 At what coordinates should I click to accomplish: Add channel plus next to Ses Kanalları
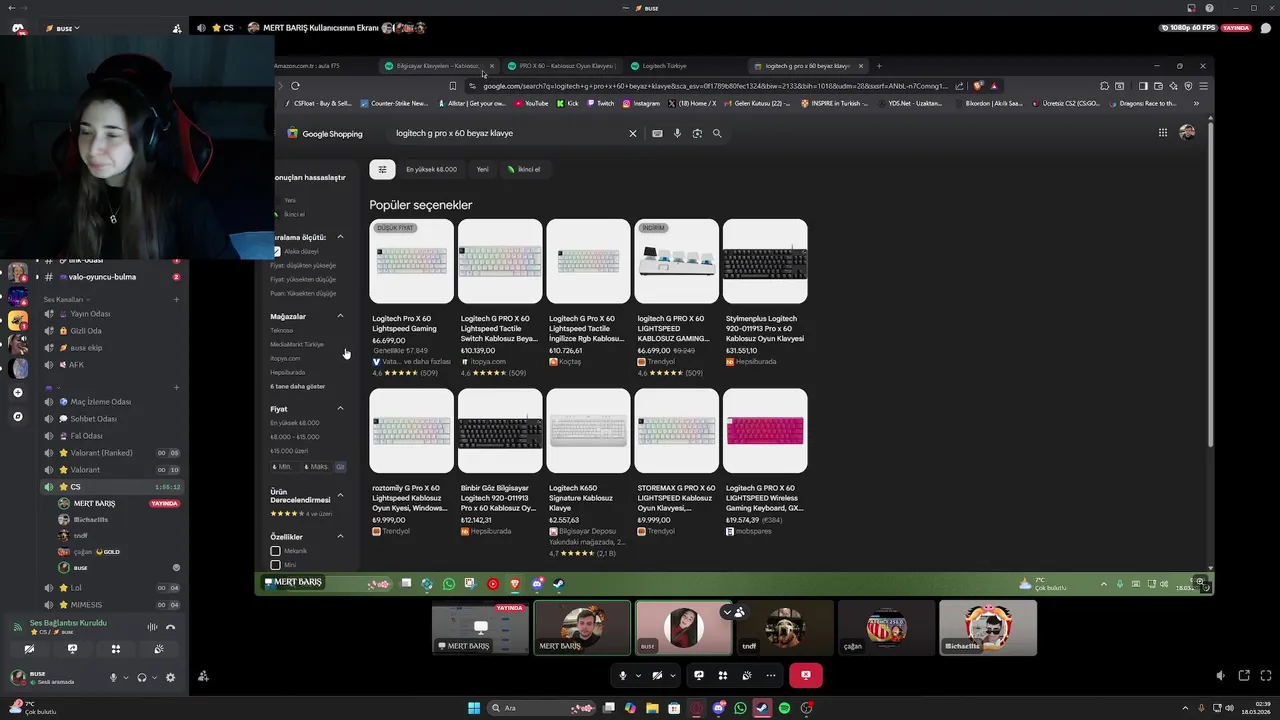coord(176,299)
